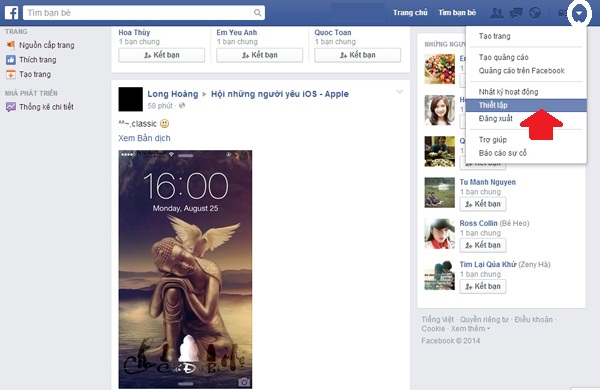
Task: Click Ross Collin's profile picture
Action: pyautogui.click(x=440, y=234)
